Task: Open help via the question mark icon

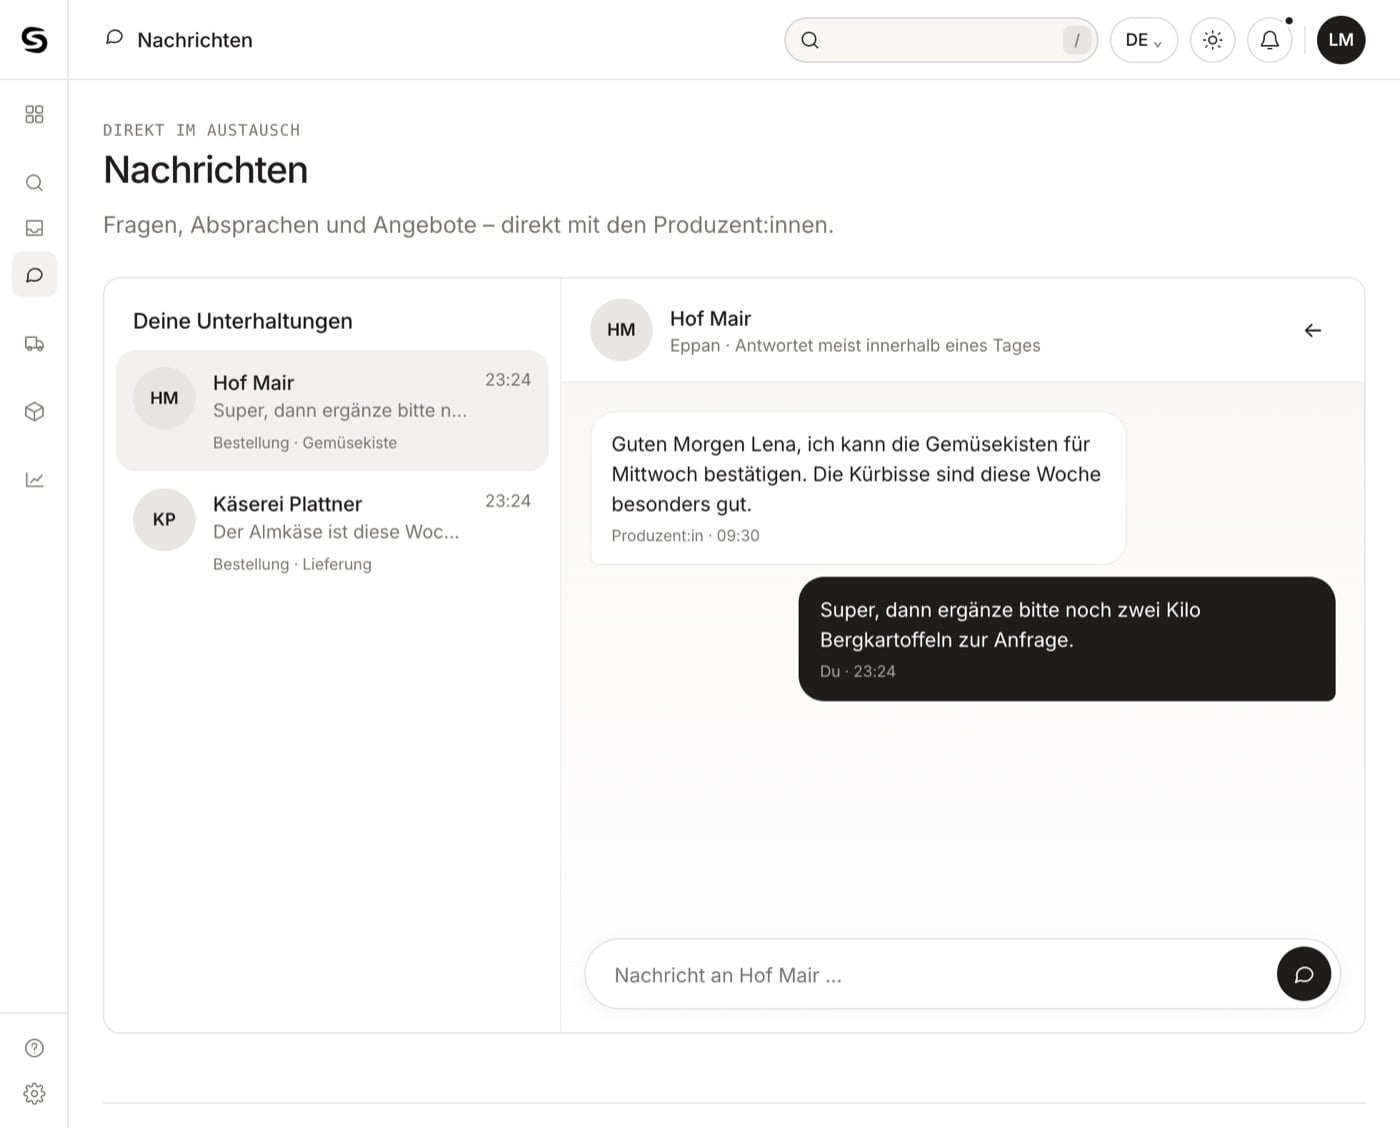Action: [x=34, y=1048]
